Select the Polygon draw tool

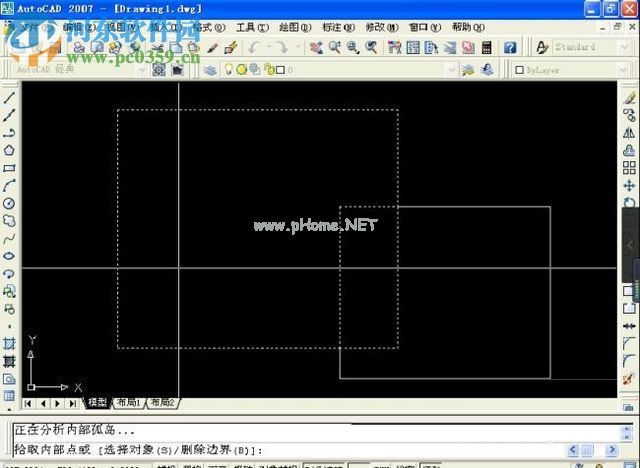coord(9,151)
